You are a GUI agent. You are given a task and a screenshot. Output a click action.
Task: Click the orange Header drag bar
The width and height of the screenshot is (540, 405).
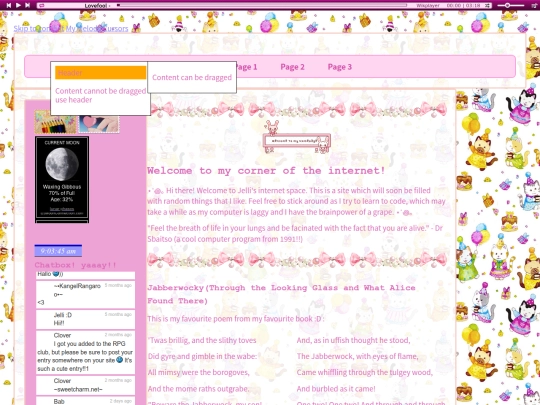coord(101,73)
